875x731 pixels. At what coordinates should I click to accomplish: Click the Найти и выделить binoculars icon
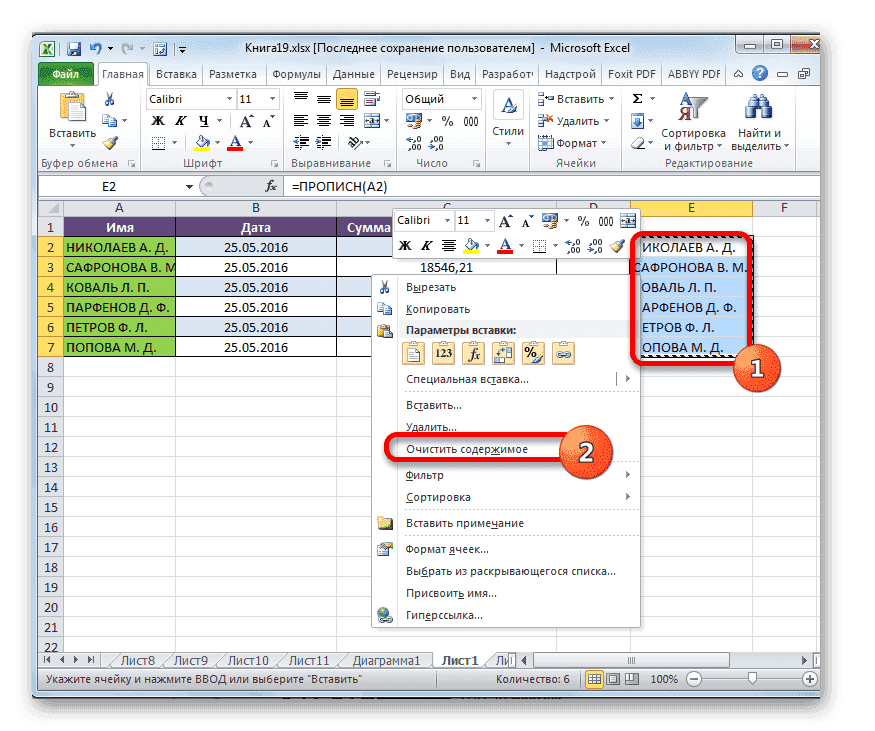757,105
